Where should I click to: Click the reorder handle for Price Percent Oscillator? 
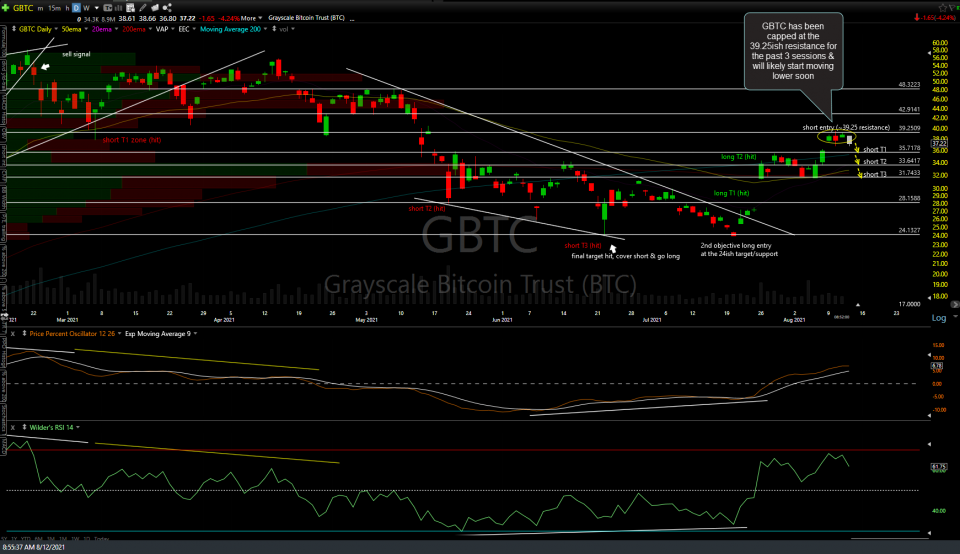click(24, 334)
